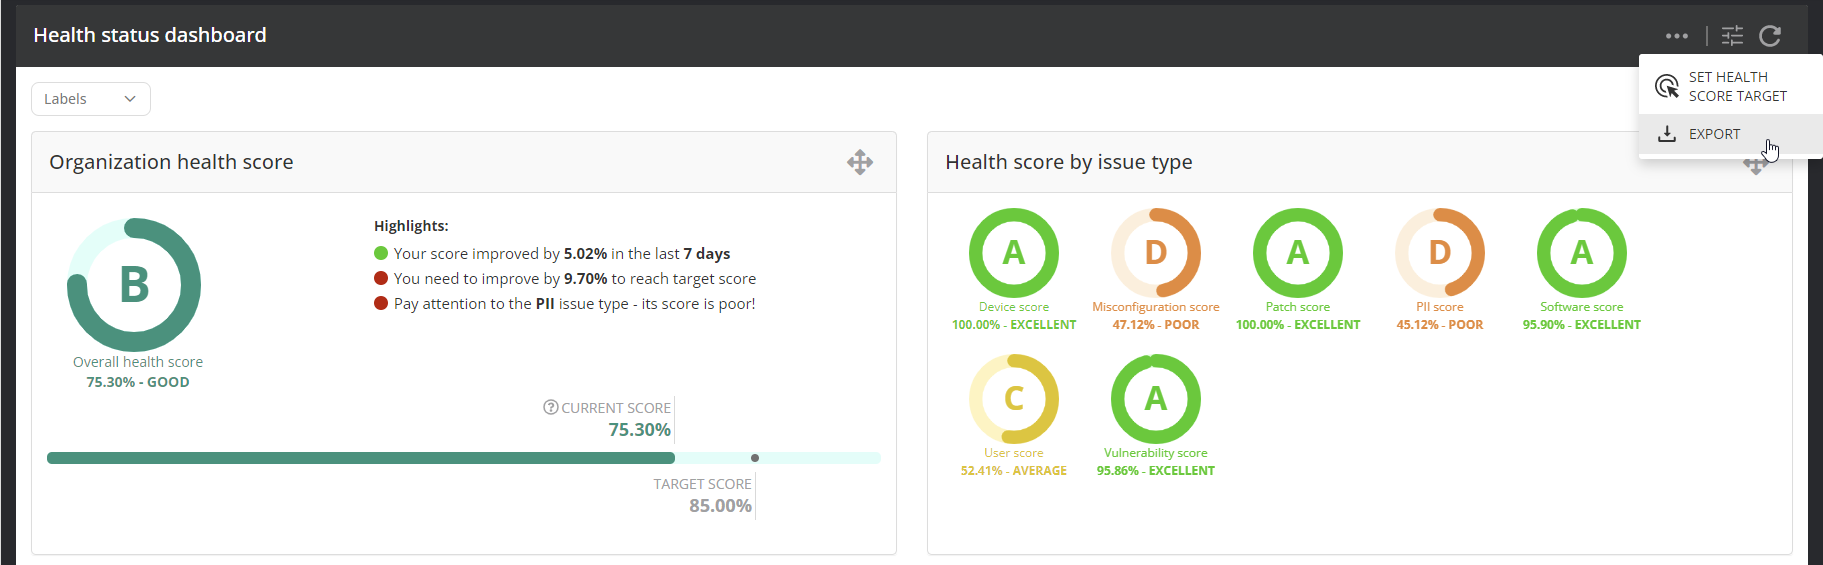Click the target score marker on progress bar
The height and width of the screenshot is (565, 1823).
coord(755,458)
